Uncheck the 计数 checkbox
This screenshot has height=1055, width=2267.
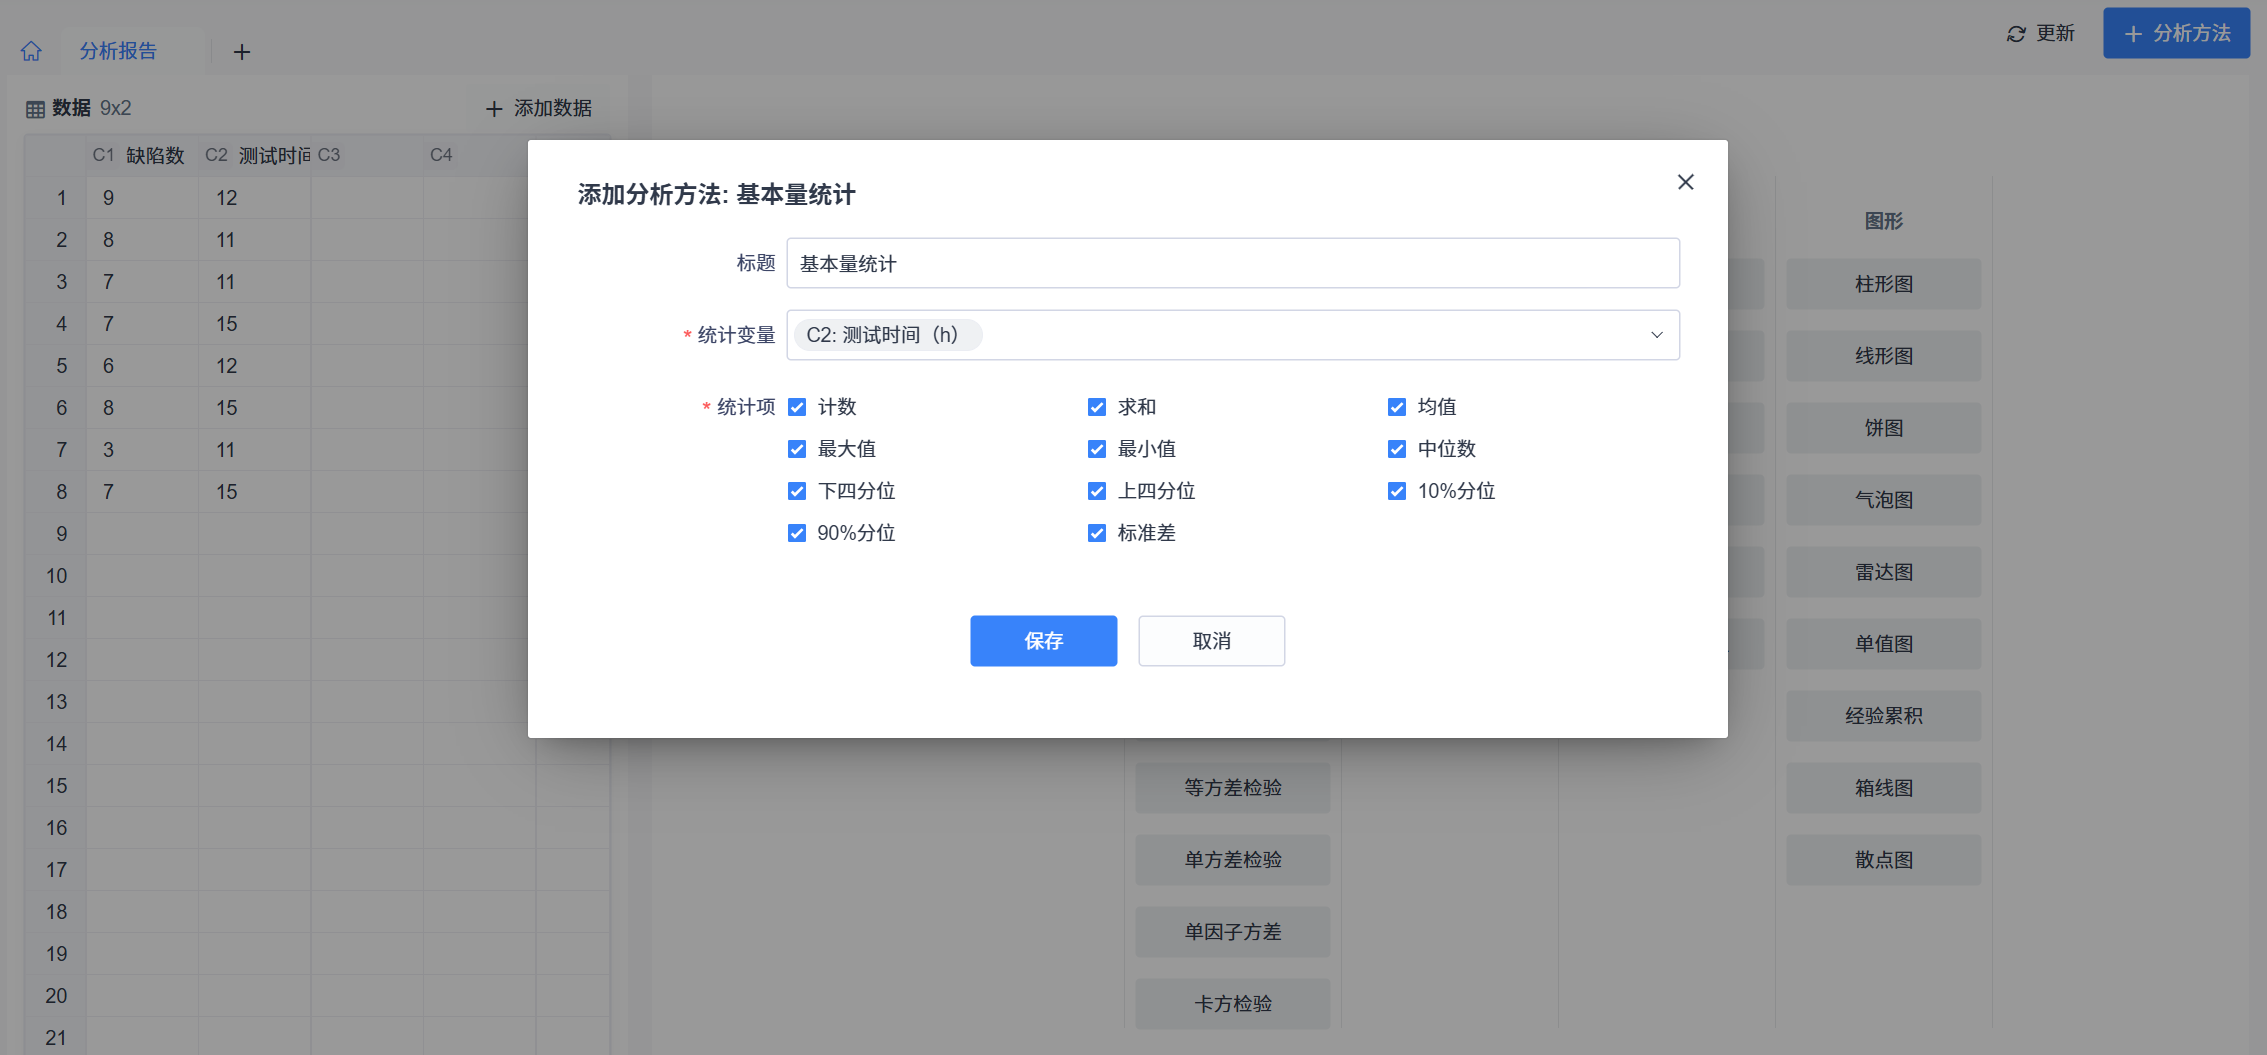pos(797,407)
